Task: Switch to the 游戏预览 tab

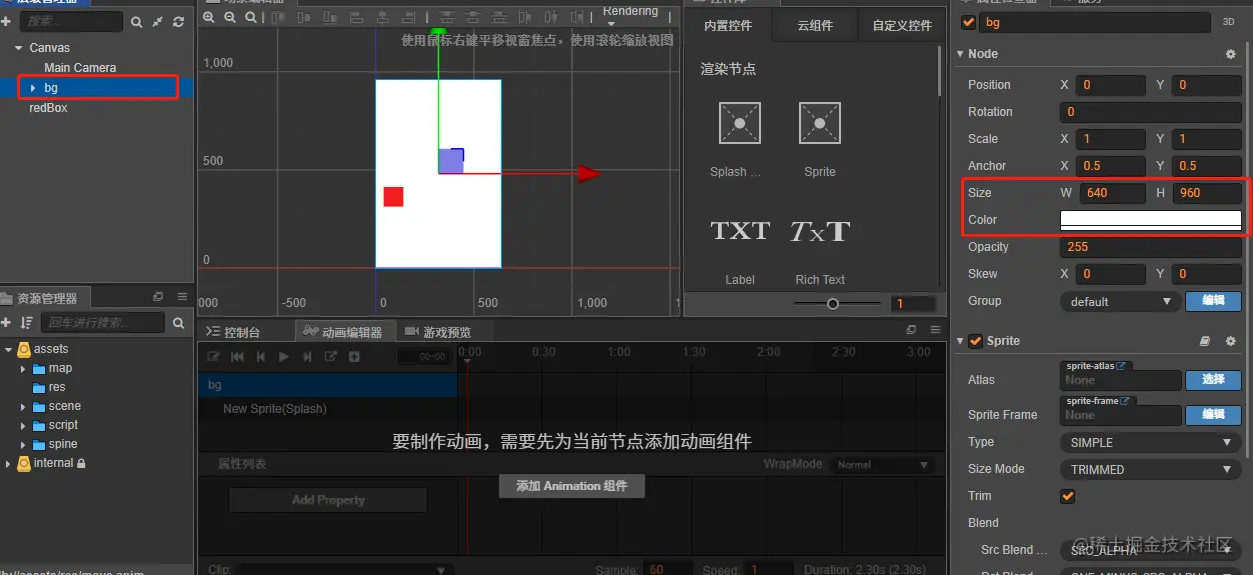Action: pos(438,332)
